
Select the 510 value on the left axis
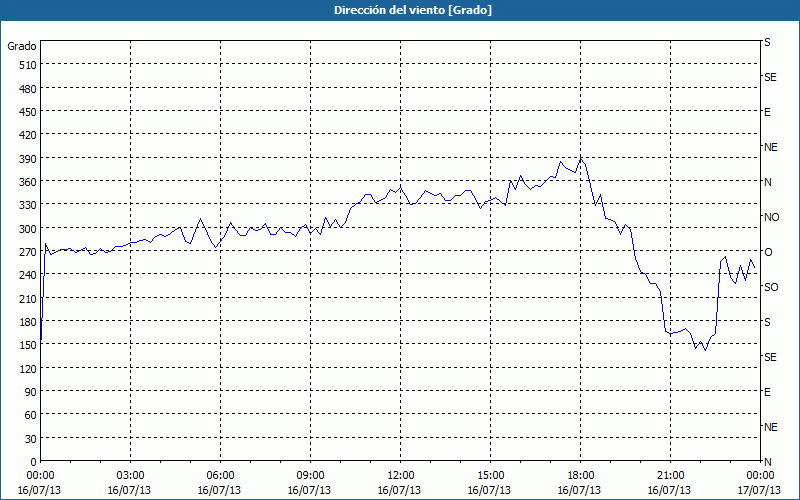[28, 65]
